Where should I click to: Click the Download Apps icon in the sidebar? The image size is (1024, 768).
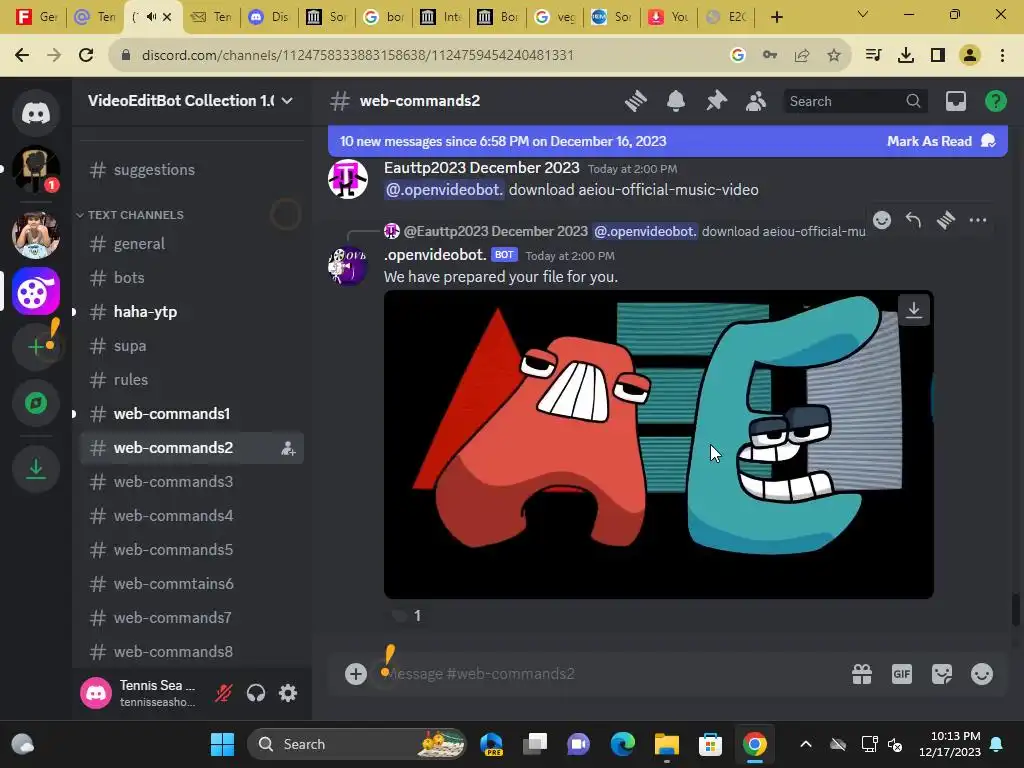click(x=36, y=468)
